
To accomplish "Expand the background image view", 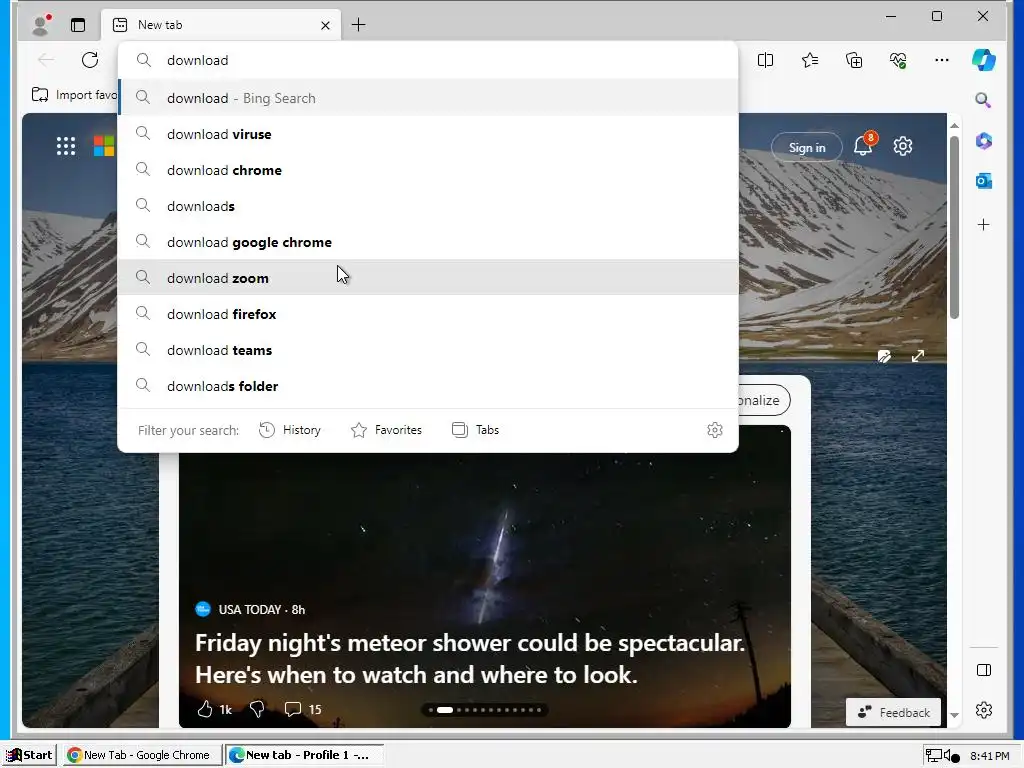I will (x=918, y=356).
